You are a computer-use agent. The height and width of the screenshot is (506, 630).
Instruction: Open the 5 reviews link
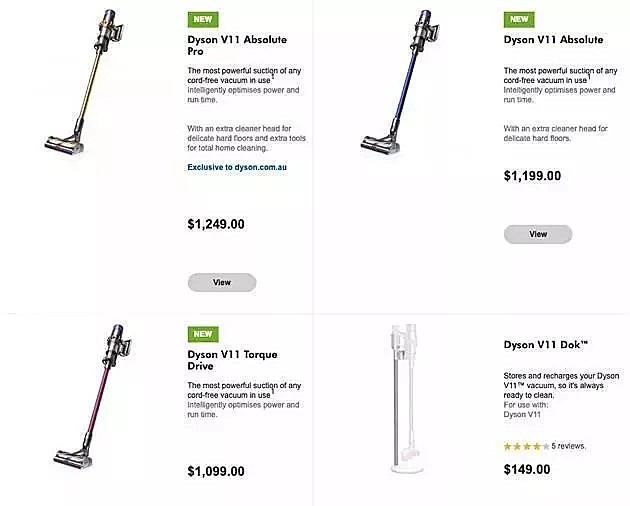coord(569,446)
